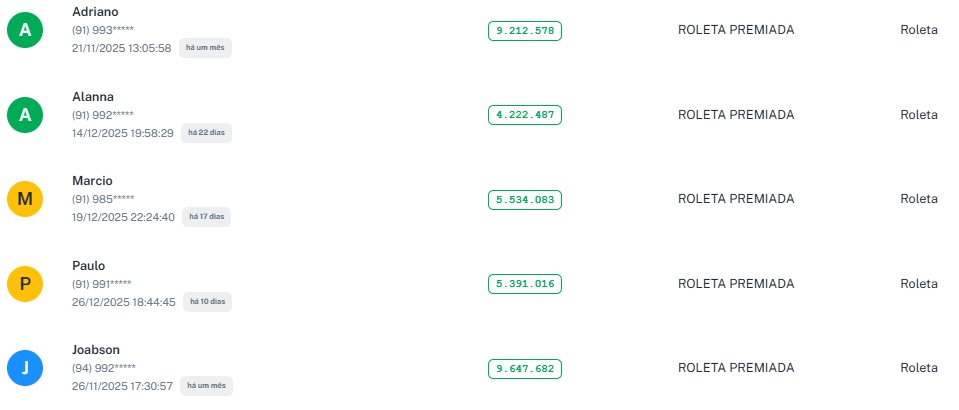959x410 pixels.
Task: Click Joabson's blue J avatar
Action: 25,369
